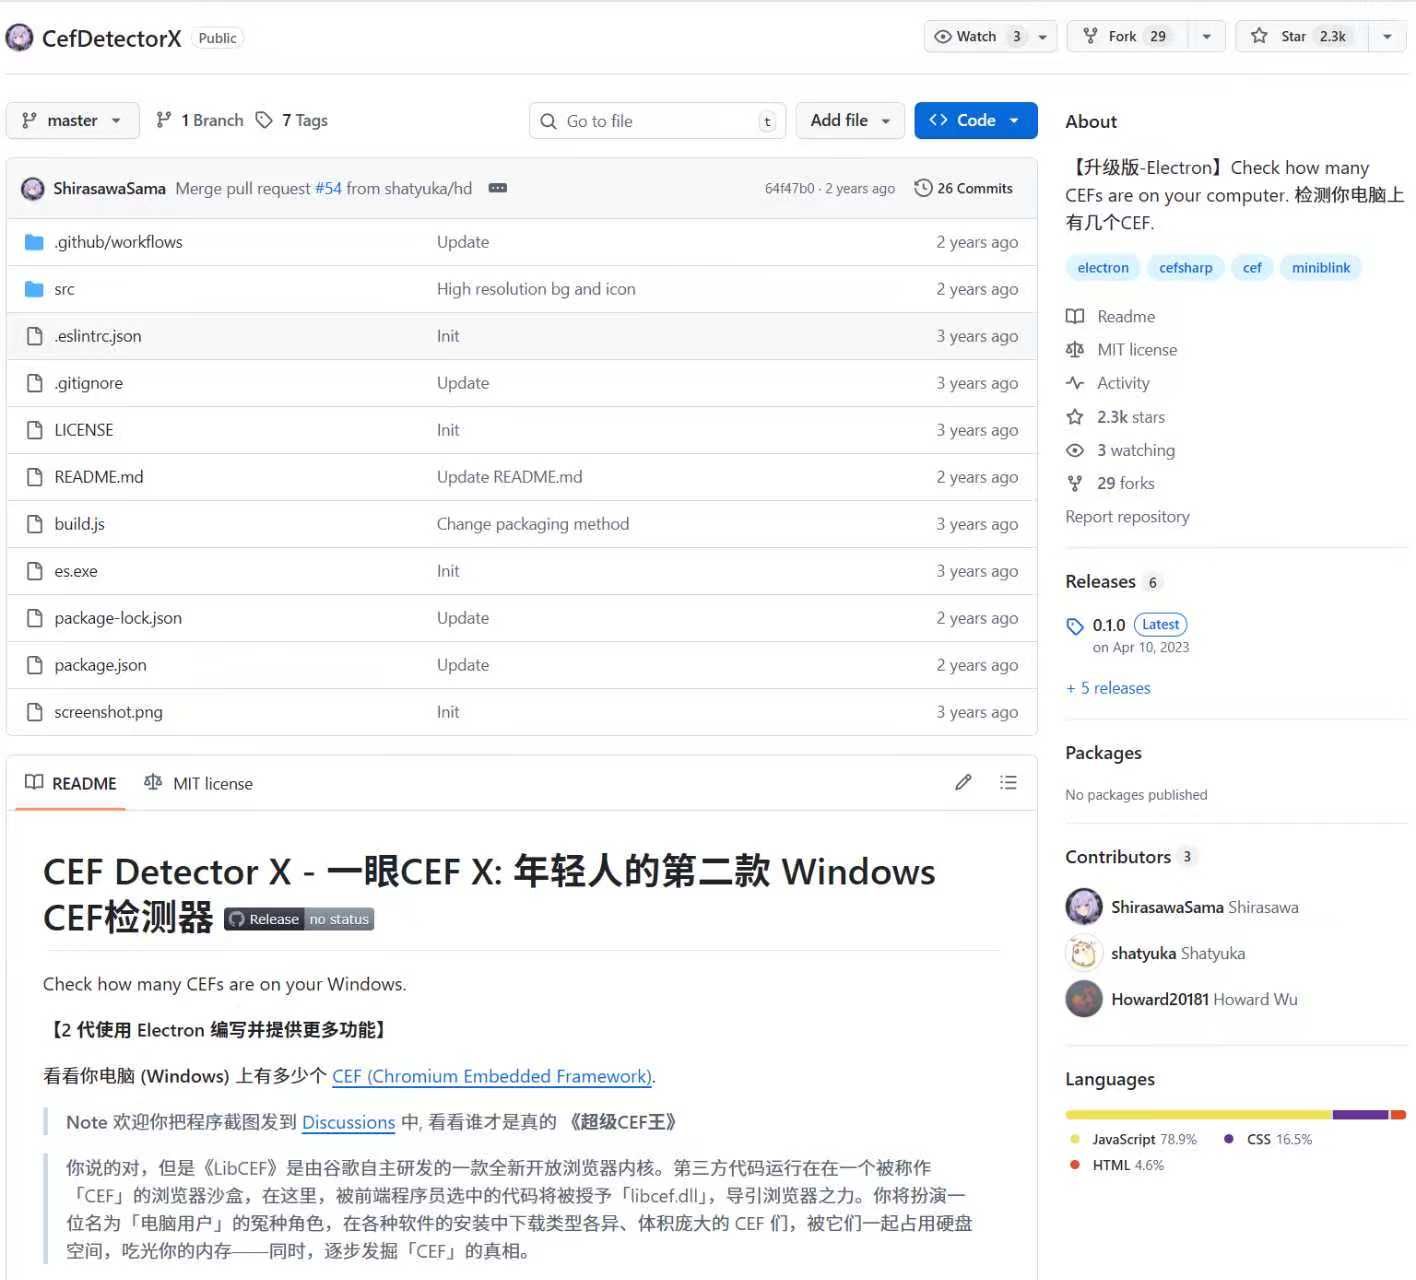The width and height of the screenshot is (1416, 1280).
Task: Open the Packages heading link
Action: click(1104, 753)
